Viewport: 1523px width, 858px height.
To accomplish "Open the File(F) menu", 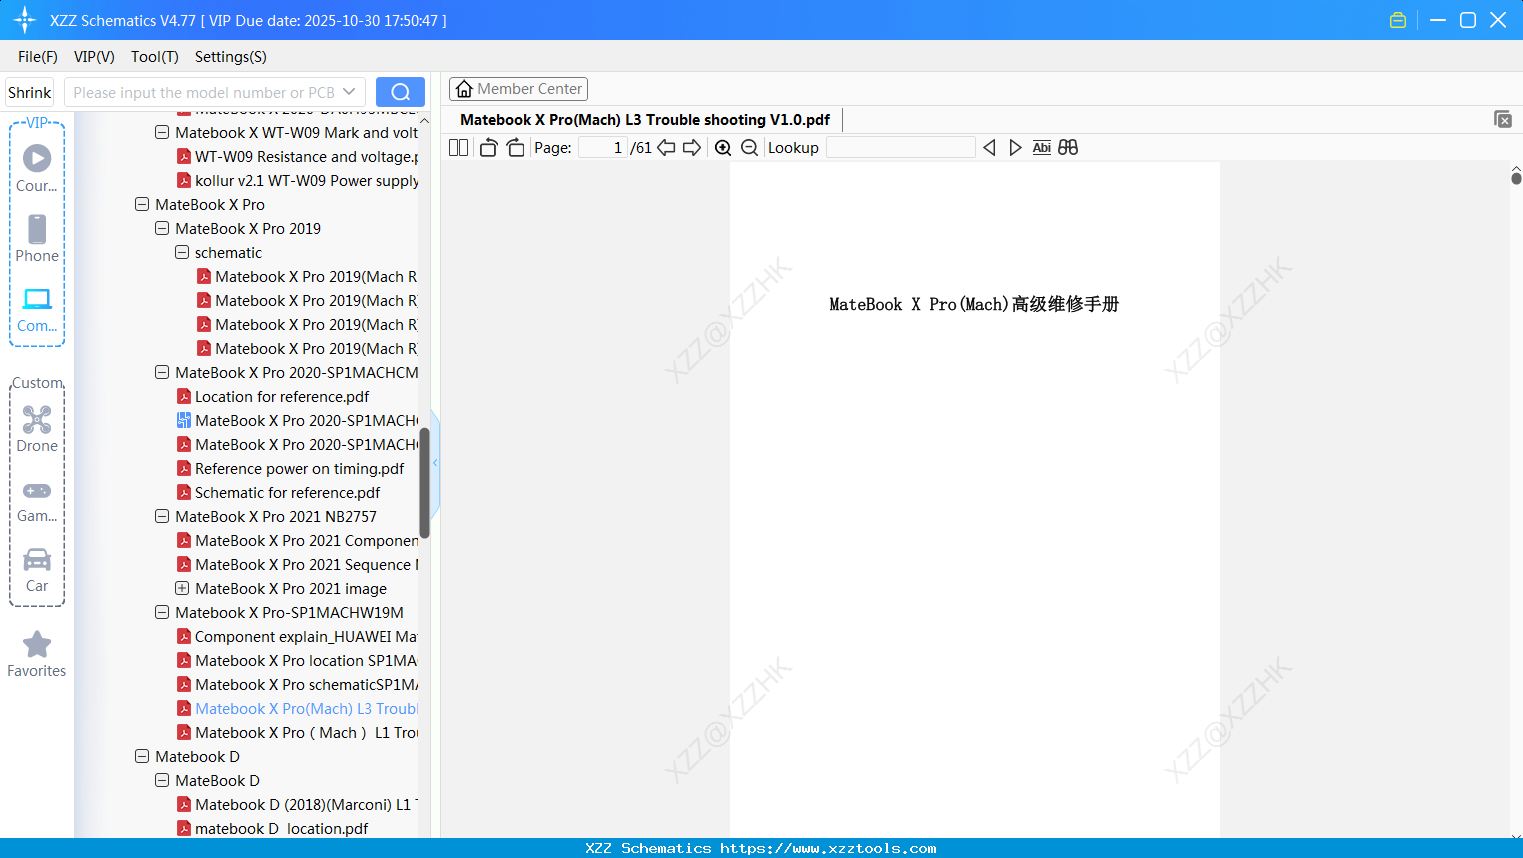I will point(38,57).
